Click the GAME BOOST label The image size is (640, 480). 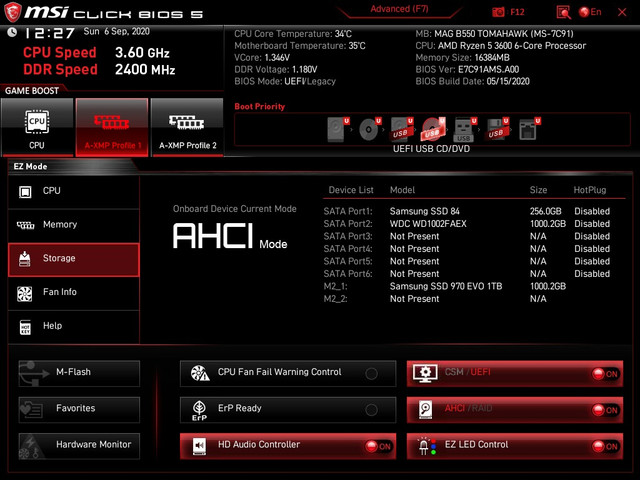32,91
